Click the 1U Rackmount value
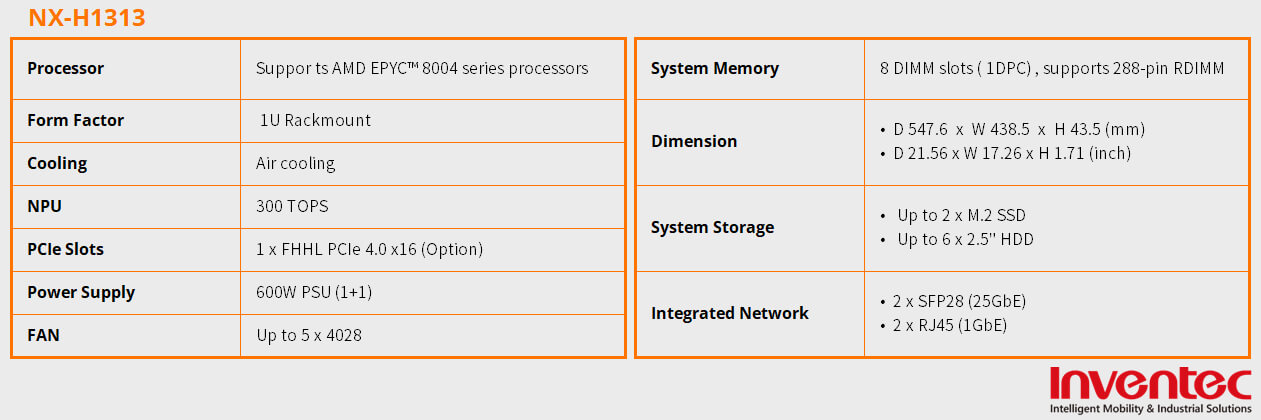Image resolution: width=1261 pixels, height=420 pixels. (x=315, y=120)
